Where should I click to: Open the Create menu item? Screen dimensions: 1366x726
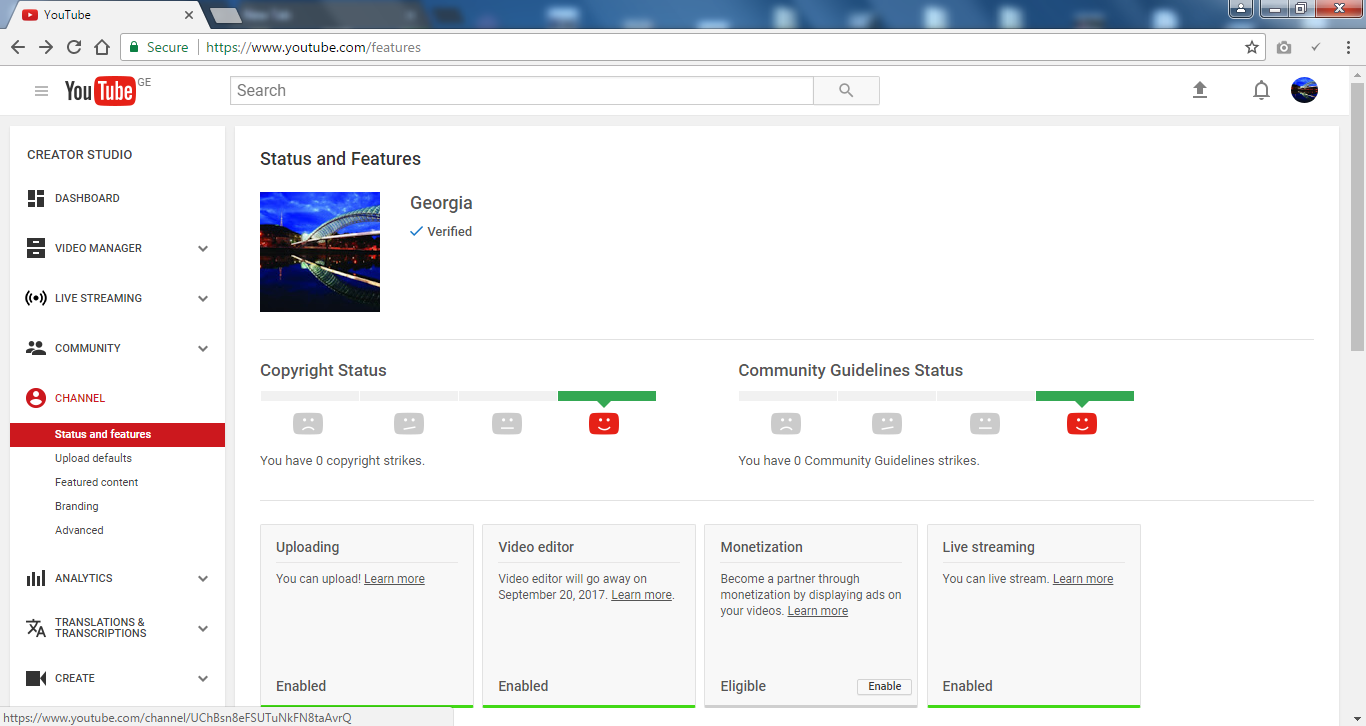[75, 678]
